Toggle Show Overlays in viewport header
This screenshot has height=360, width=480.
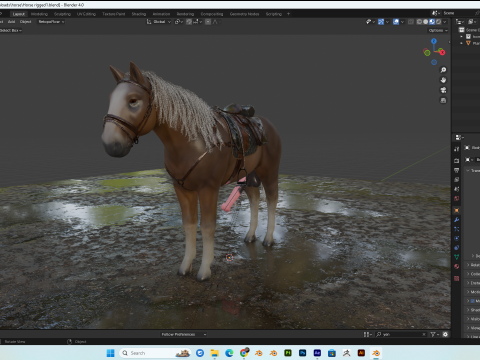coord(396,22)
